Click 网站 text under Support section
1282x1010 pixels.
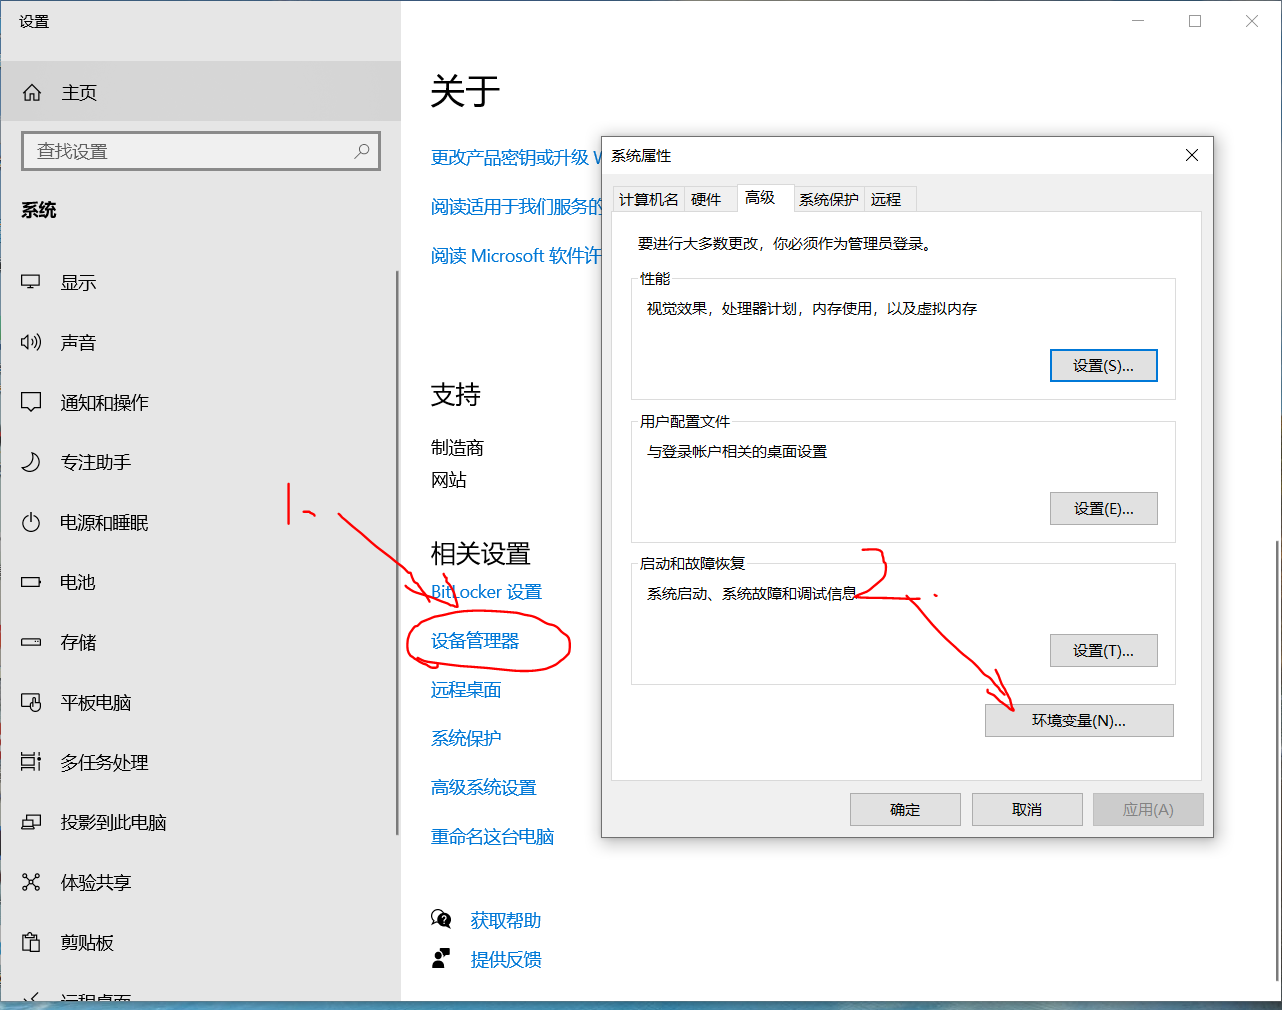pyautogui.click(x=449, y=480)
